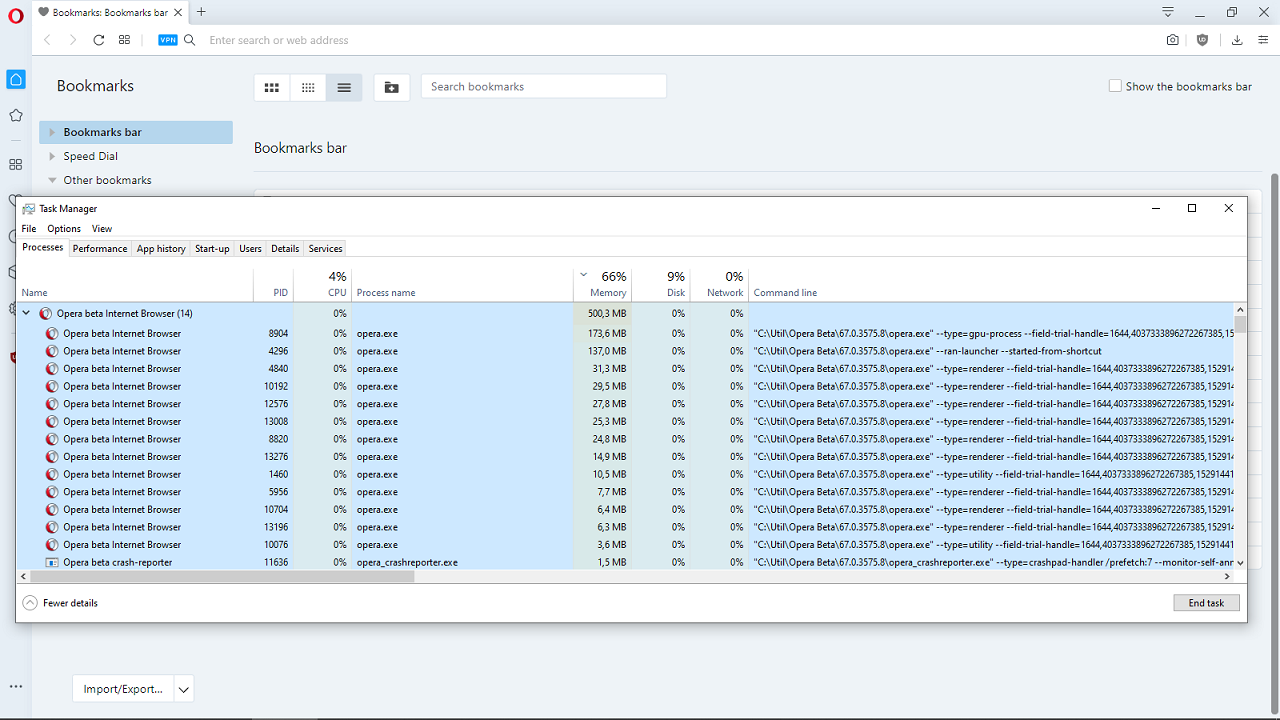Click the new bookmark folder icon
This screenshot has width=1280, height=720.
(392, 87)
